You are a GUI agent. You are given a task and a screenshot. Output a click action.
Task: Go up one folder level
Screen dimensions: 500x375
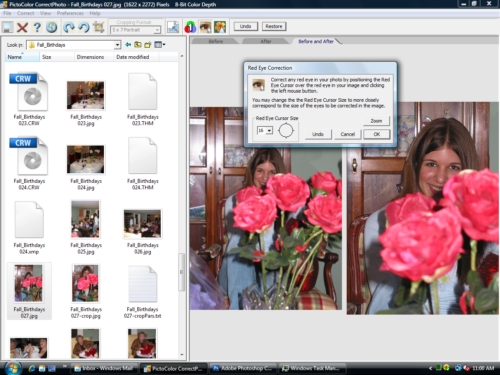[x=138, y=45]
